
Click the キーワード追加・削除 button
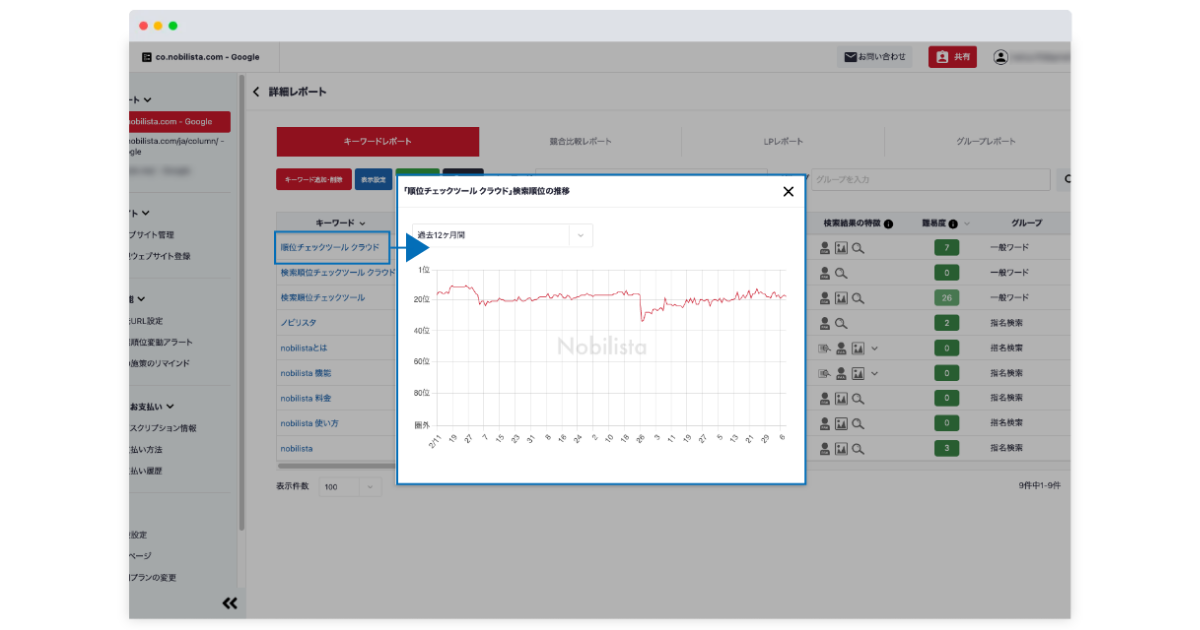[313, 179]
